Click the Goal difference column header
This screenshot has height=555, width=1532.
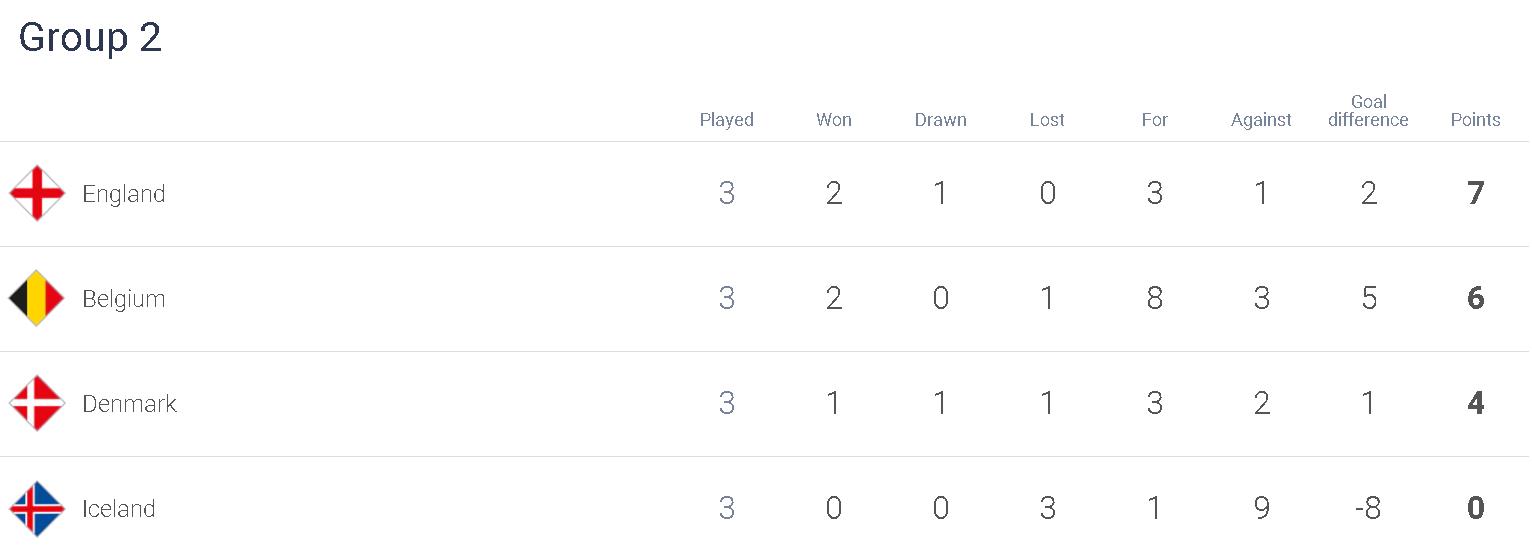click(x=1368, y=111)
